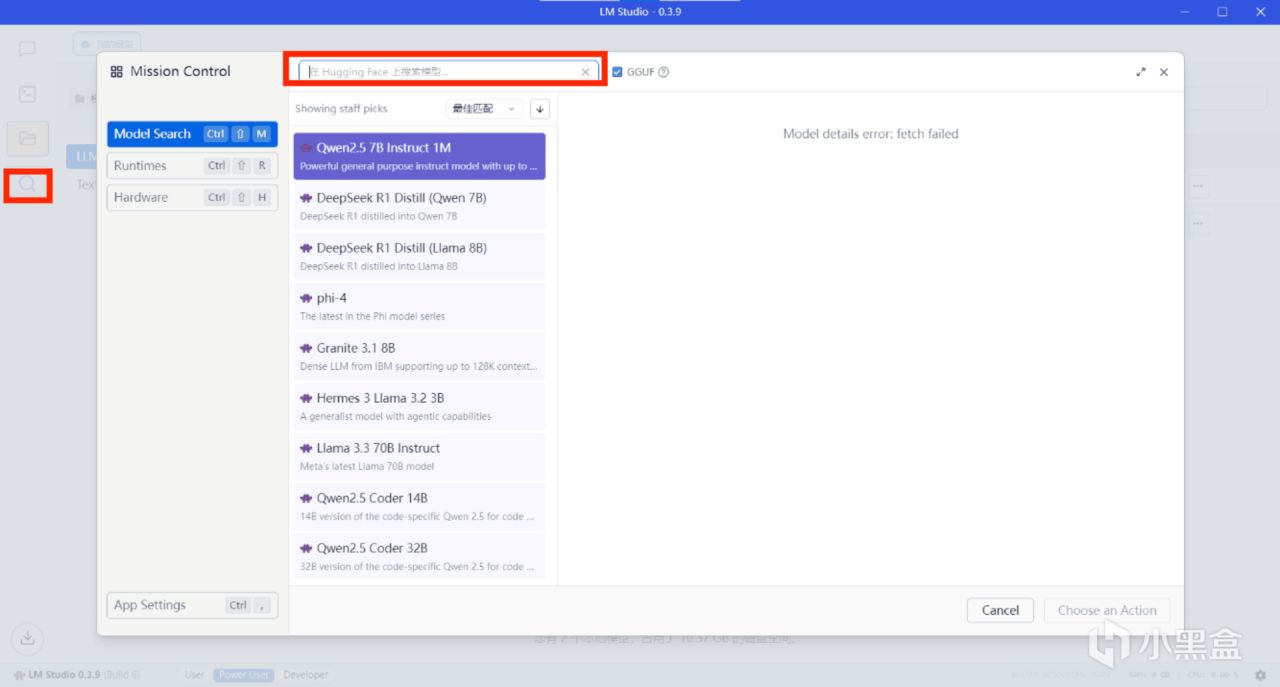Viewport: 1280px width, 687px height.
Task: Toggle the GGUF checkbox
Action: 617,72
